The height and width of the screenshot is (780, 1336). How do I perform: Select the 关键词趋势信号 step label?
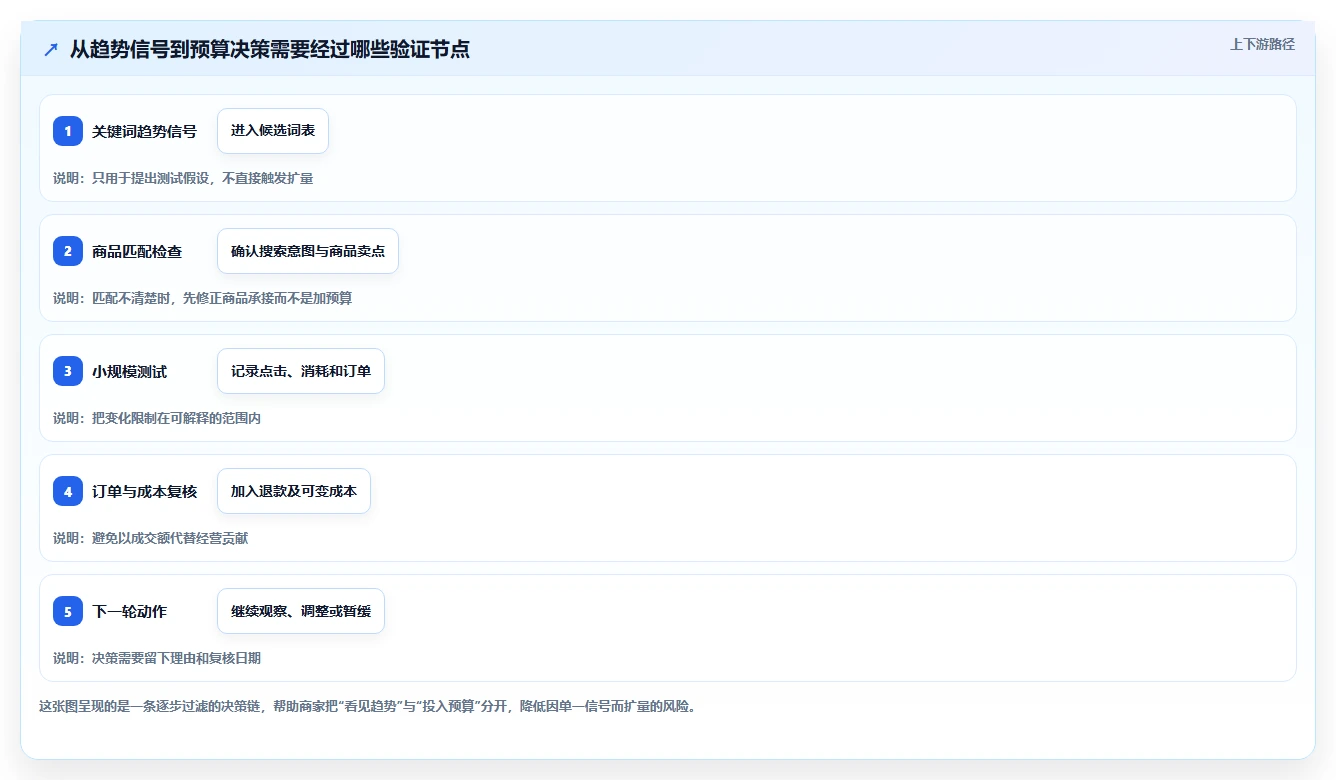pyautogui.click(x=144, y=131)
